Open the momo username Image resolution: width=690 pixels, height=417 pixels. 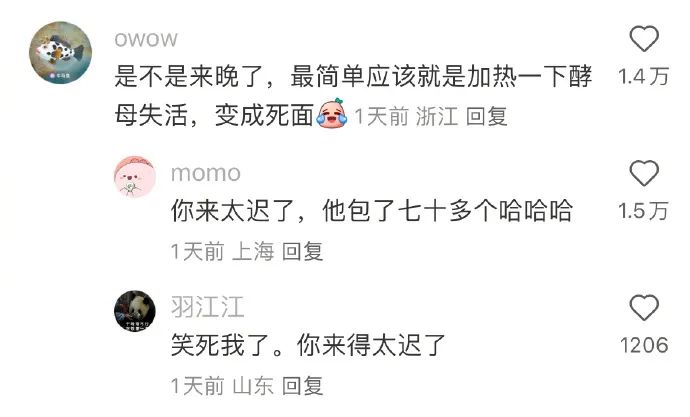point(206,173)
